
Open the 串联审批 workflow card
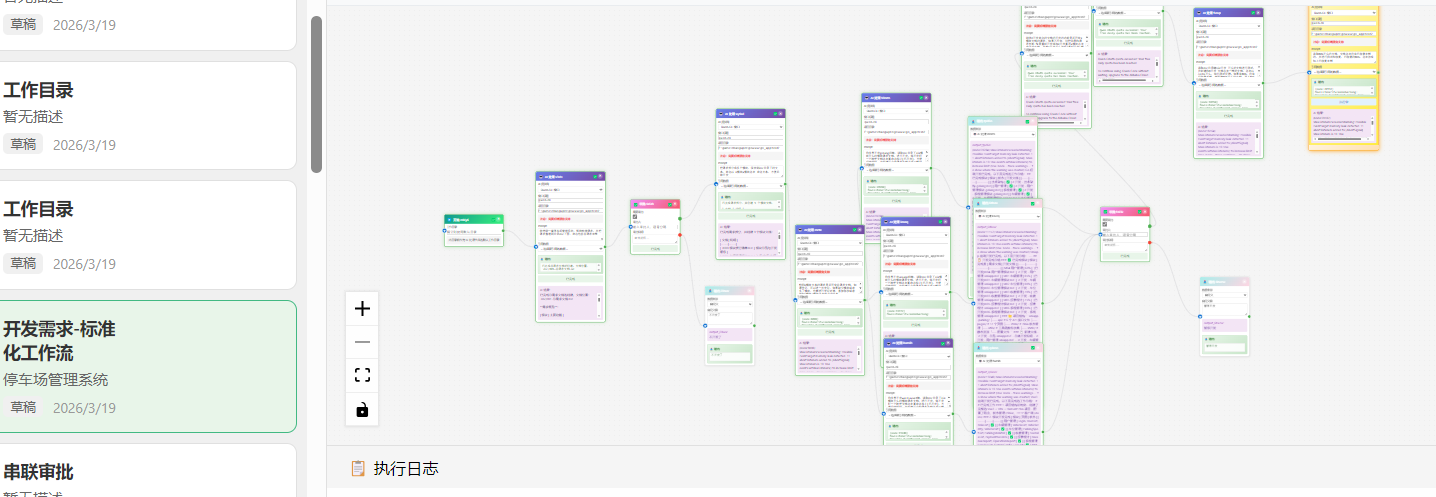point(148,471)
